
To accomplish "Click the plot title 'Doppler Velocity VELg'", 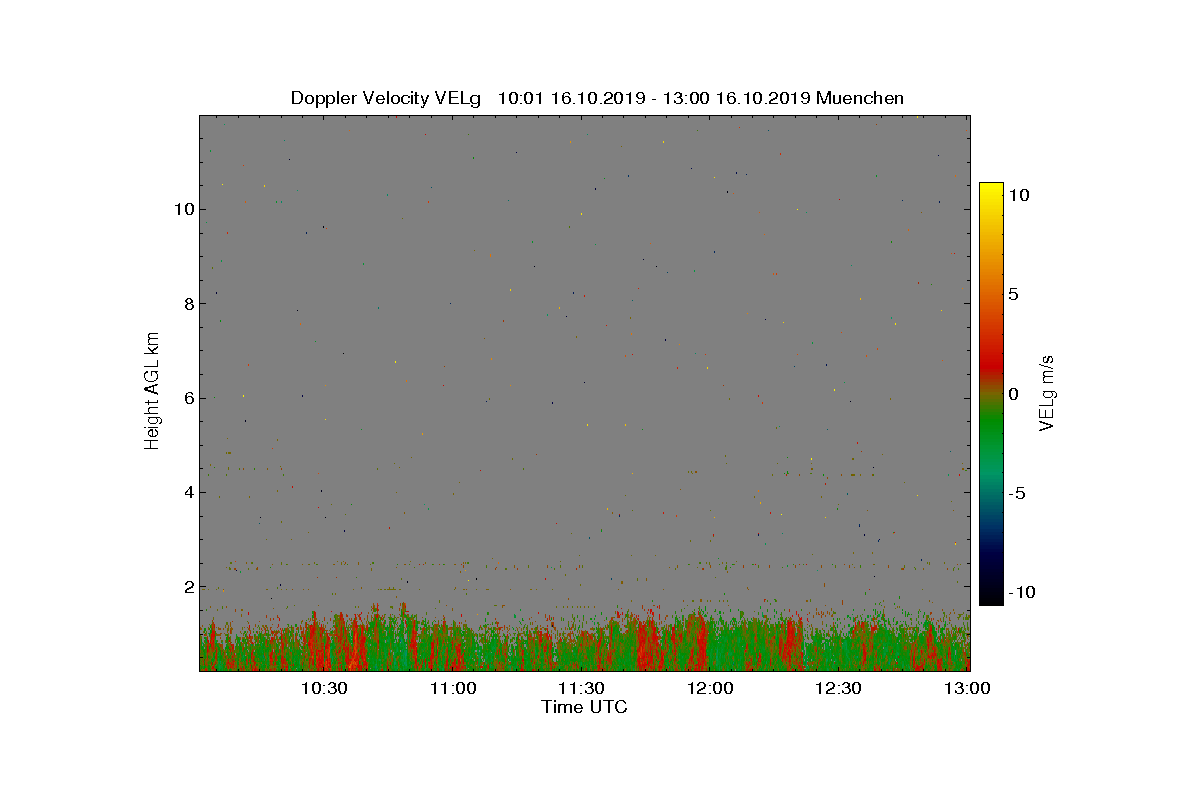I will pyautogui.click(x=385, y=98).
